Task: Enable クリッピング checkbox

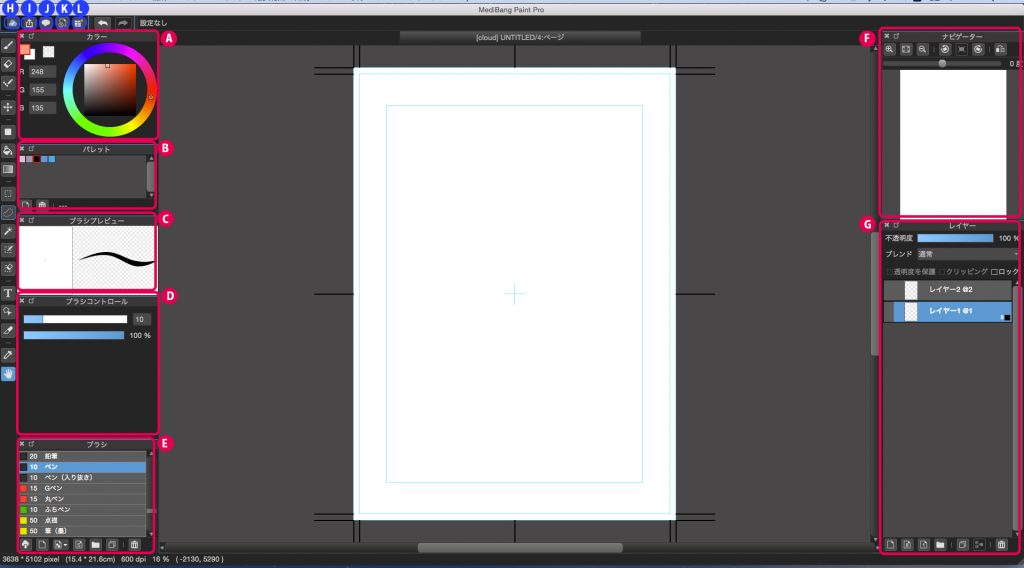Action: (x=942, y=272)
